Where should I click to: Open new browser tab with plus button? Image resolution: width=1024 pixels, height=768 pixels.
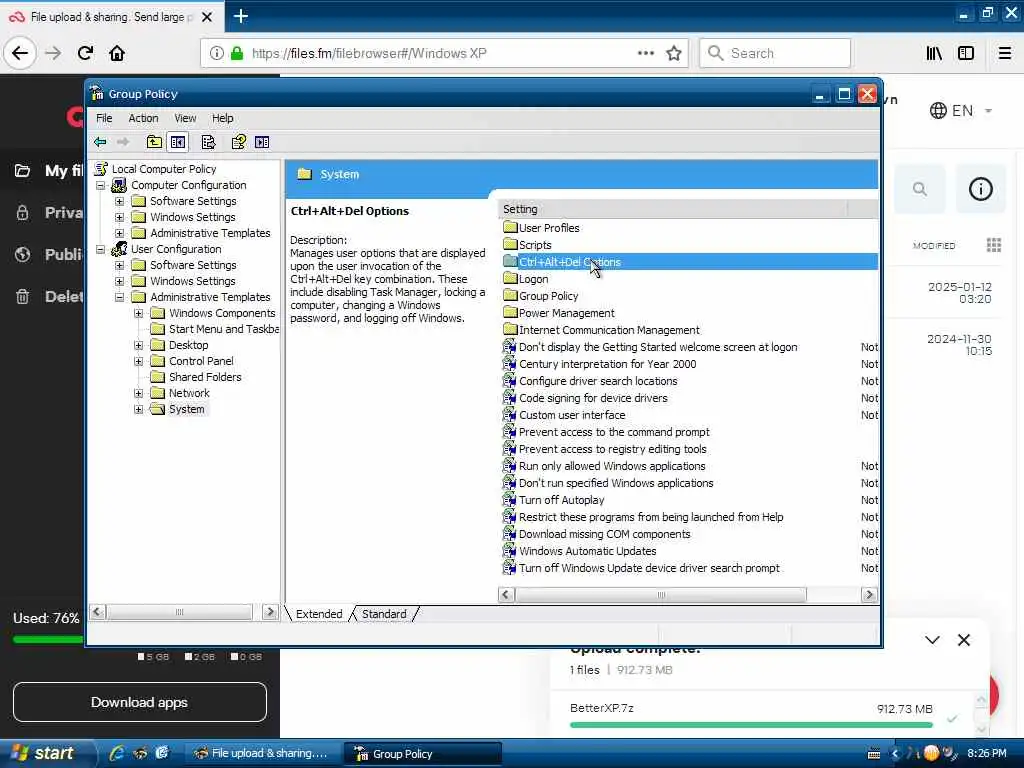click(x=240, y=16)
